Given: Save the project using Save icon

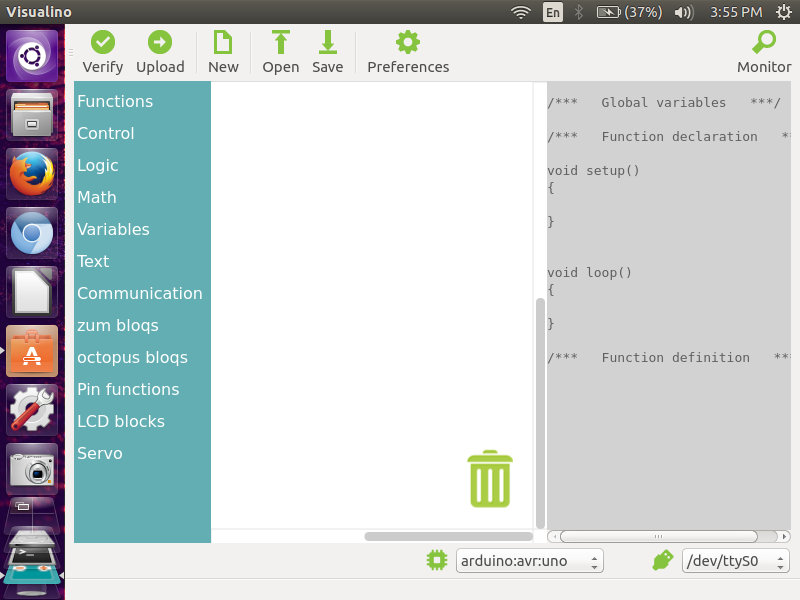Looking at the screenshot, I should click(x=328, y=42).
